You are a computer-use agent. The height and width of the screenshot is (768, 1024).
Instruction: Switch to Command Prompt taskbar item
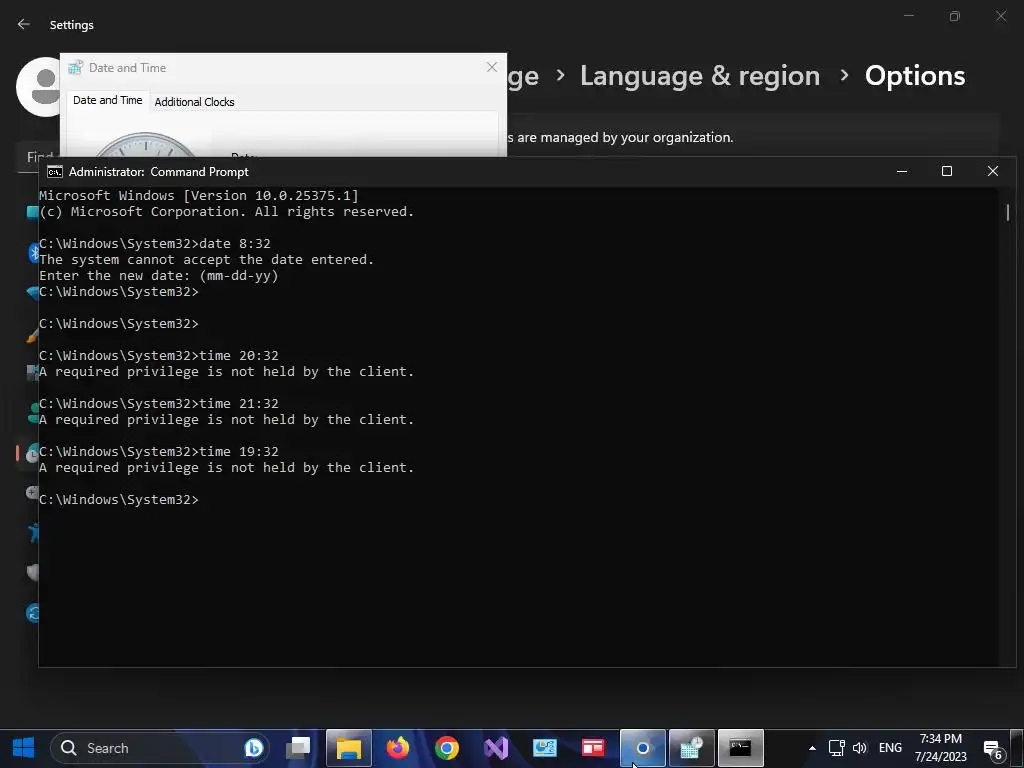click(741, 748)
